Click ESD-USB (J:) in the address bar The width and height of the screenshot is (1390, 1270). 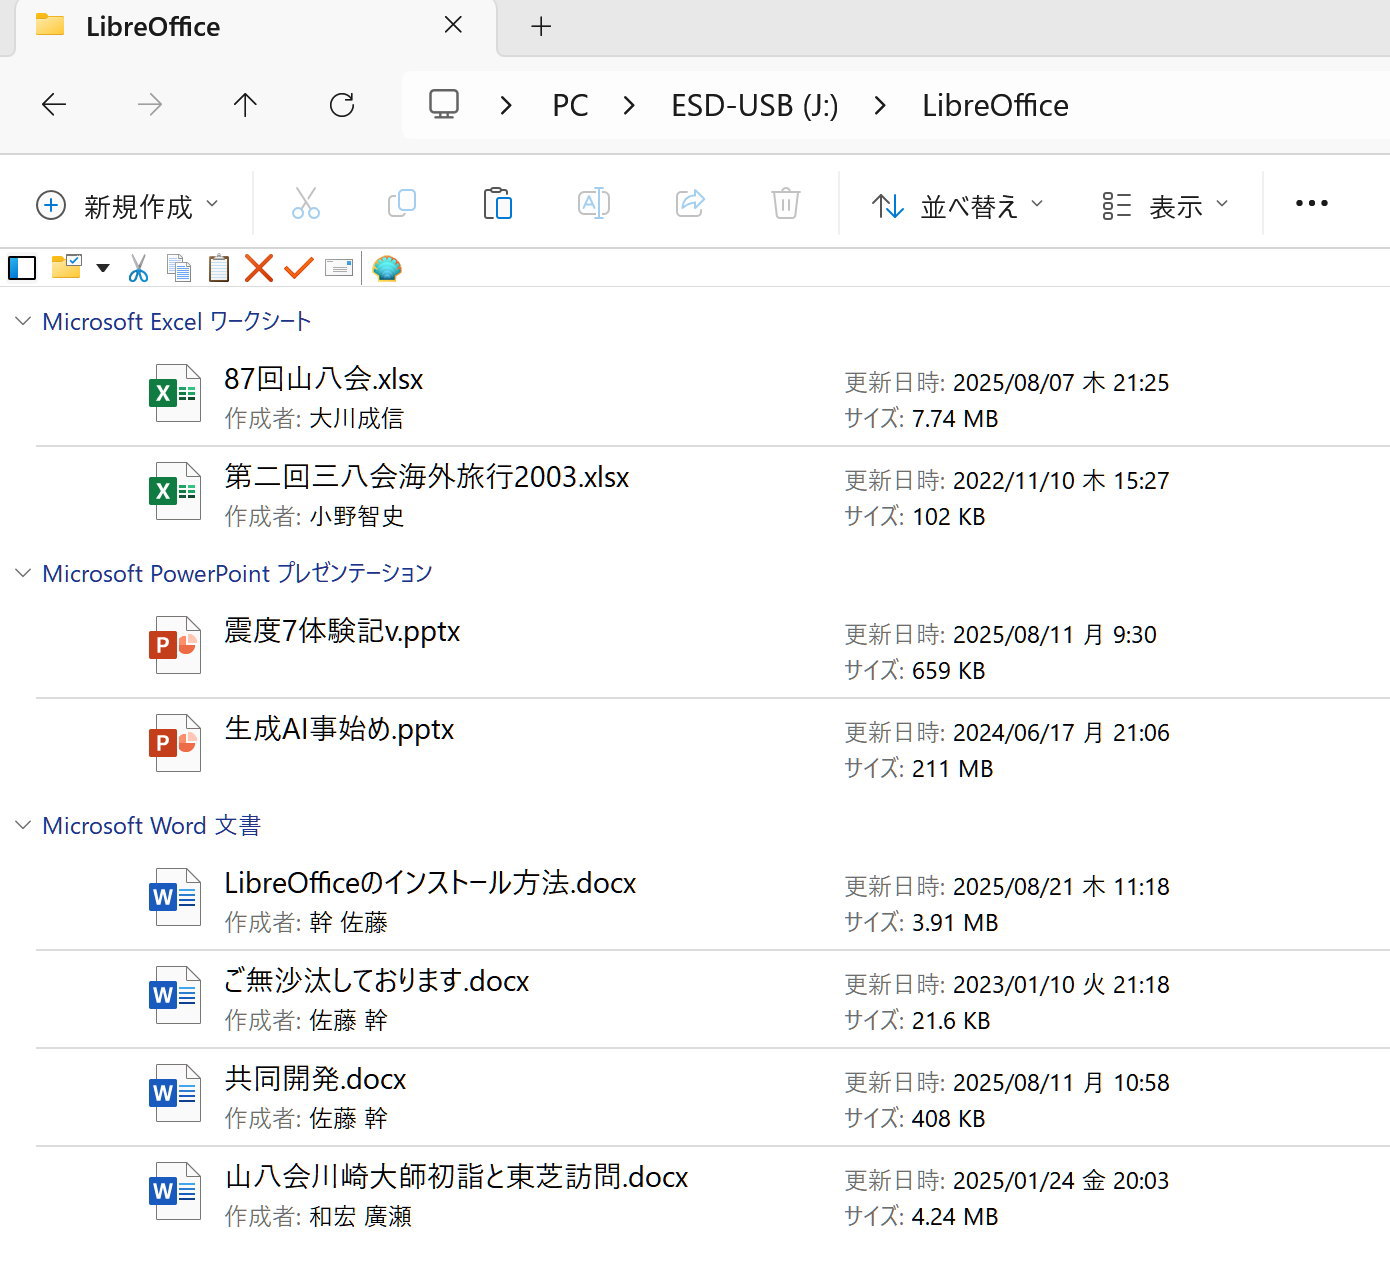click(x=754, y=105)
